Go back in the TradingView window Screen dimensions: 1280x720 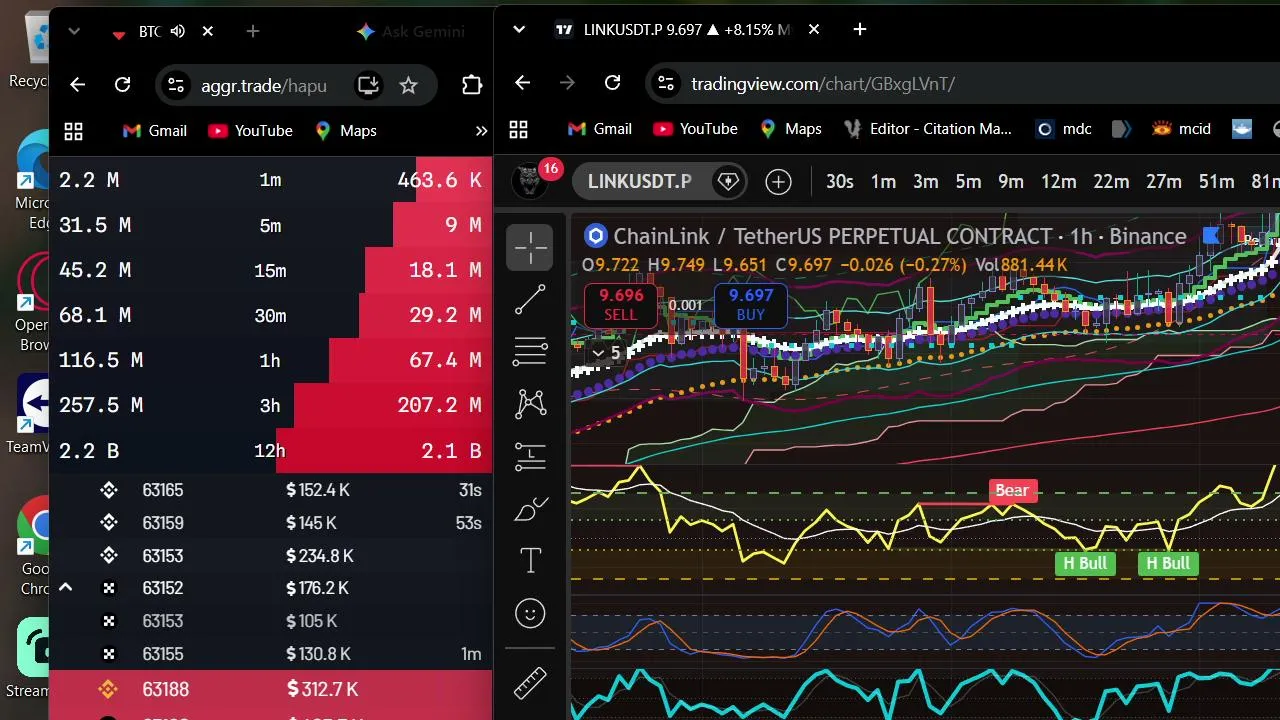[522, 83]
